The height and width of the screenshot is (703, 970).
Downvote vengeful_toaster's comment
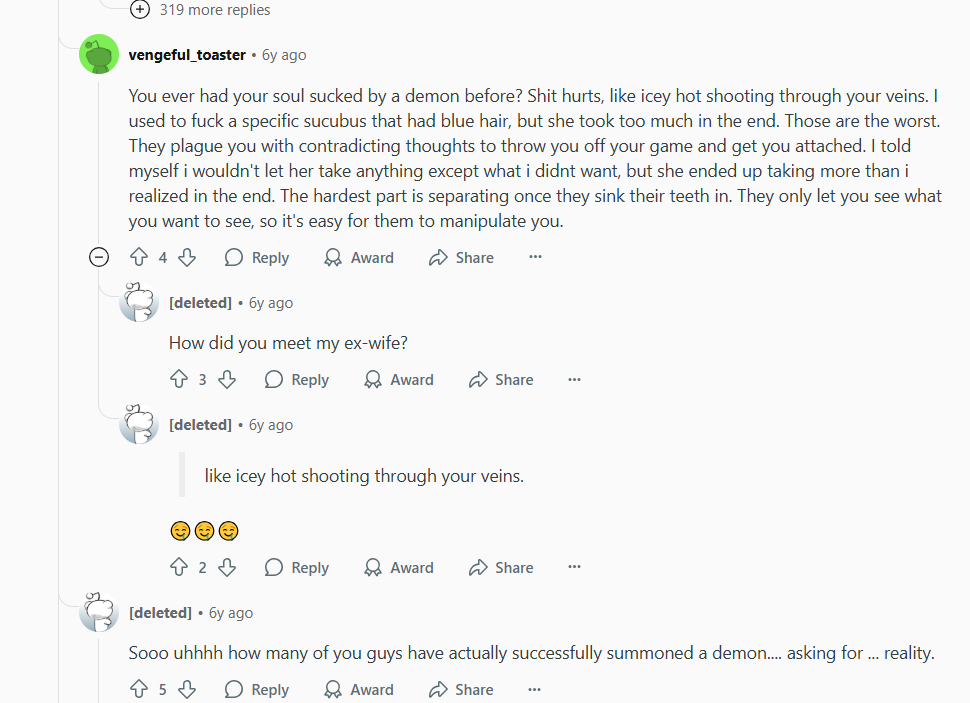(x=187, y=258)
